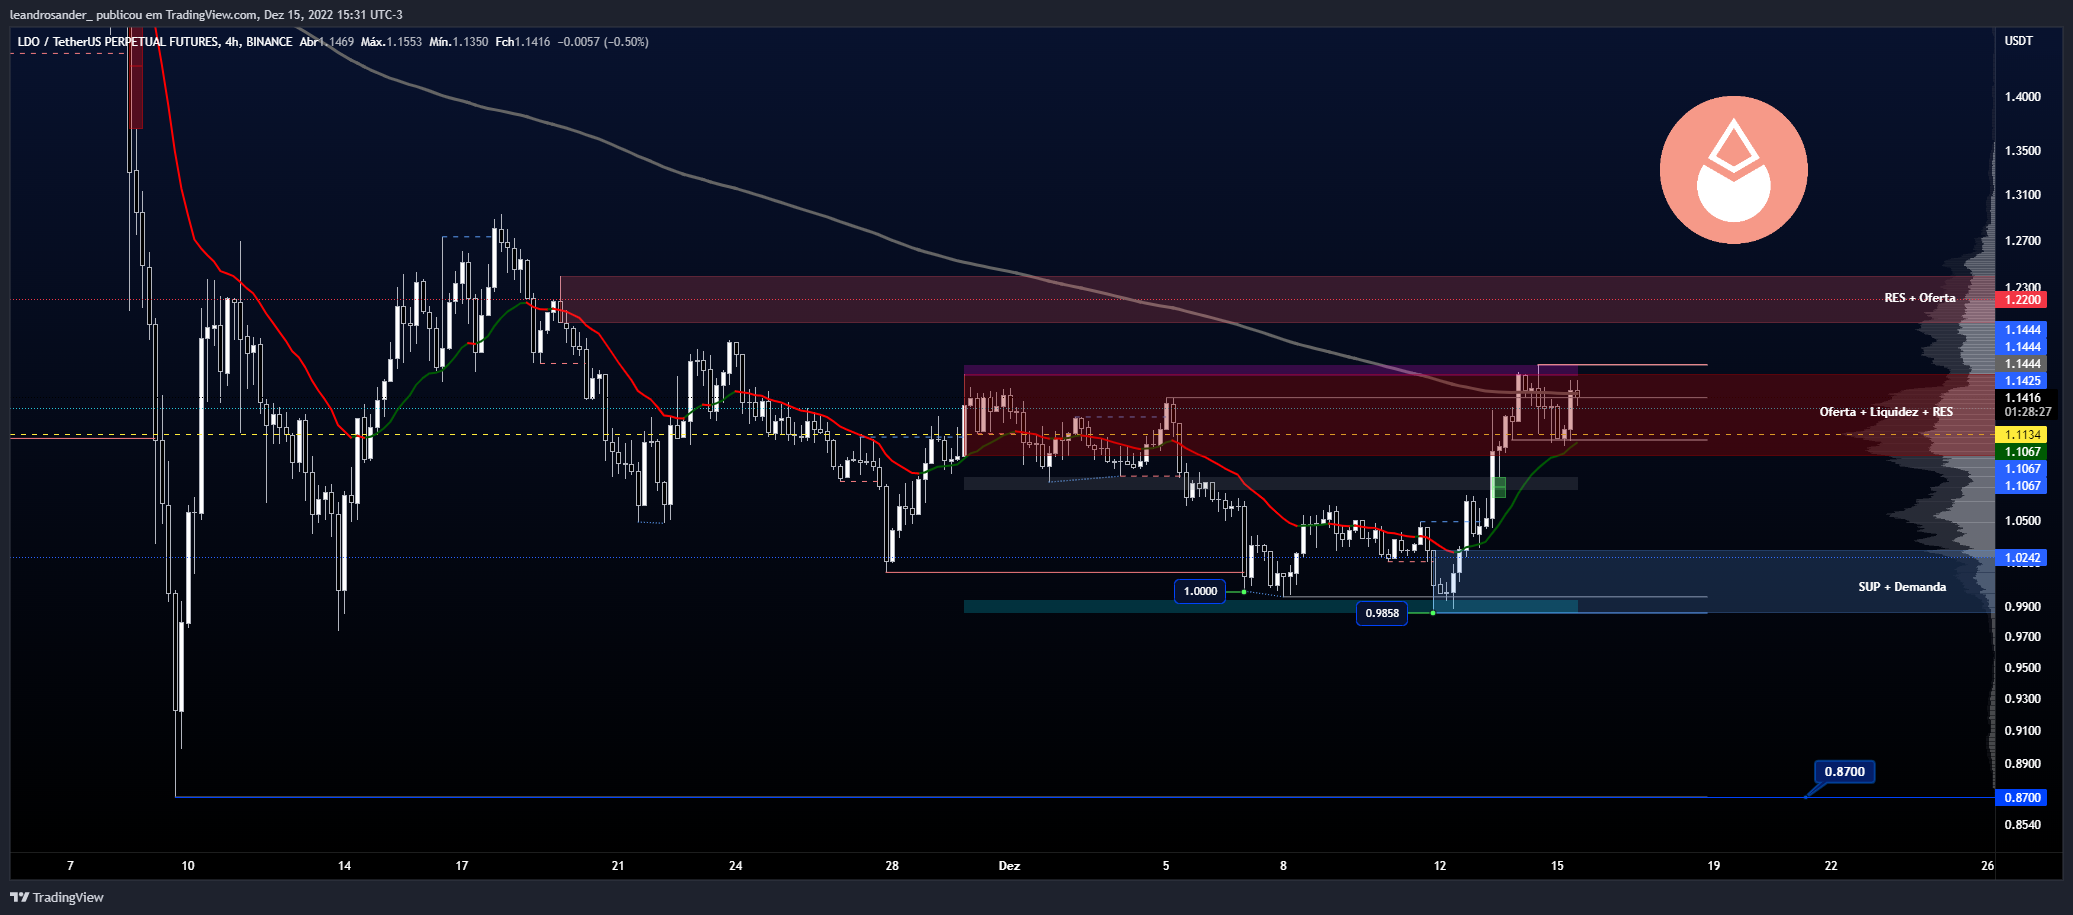2073x915 pixels.
Task: Click the 0.9100 tick on the price axis
Action: click(x=2023, y=731)
